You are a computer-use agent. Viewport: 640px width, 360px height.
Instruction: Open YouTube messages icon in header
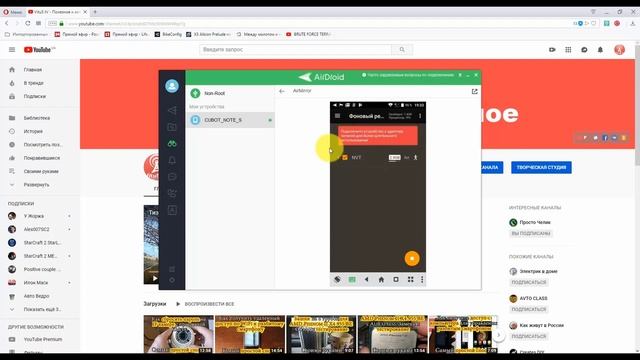coord(584,50)
